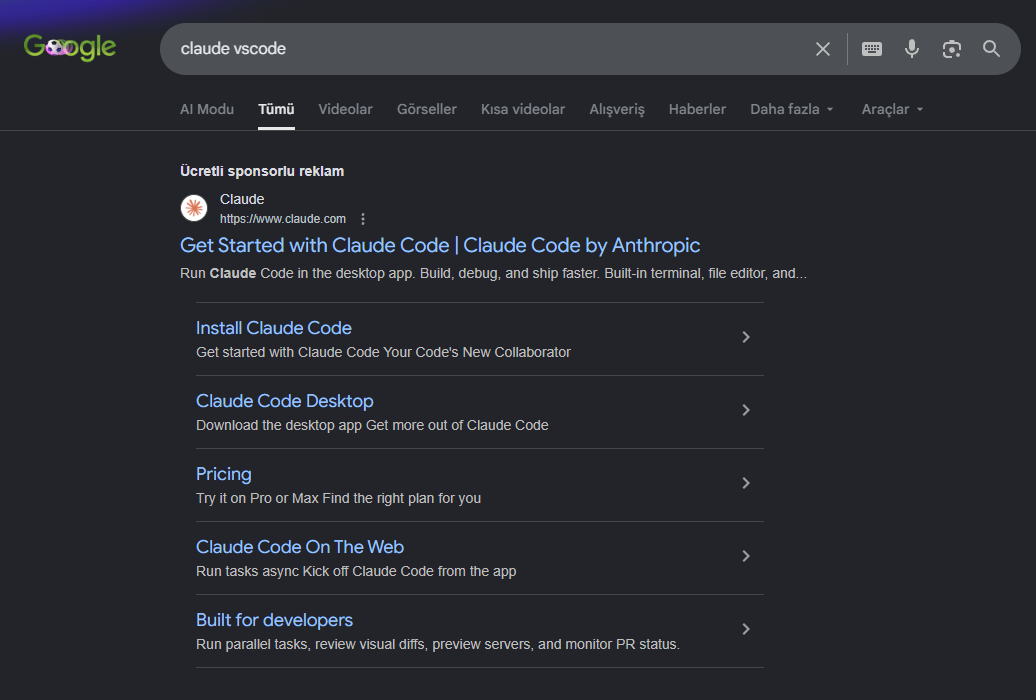
Task: Click the Google doodle logo
Action: pyautogui.click(x=70, y=48)
